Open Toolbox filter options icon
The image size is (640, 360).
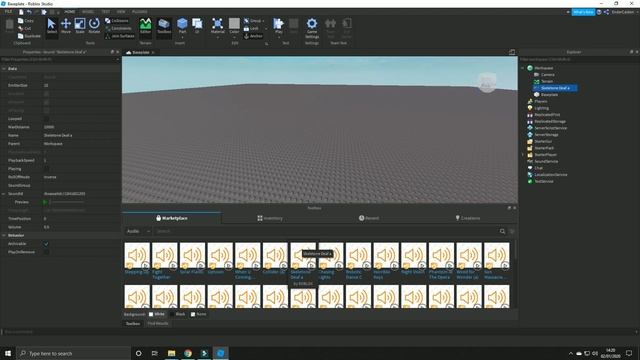pyautogui.click(x=512, y=231)
